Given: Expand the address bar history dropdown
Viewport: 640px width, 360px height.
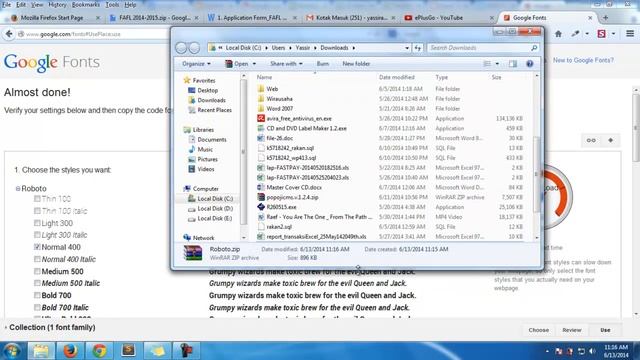Looking at the screenshot, I should click(x=407, y=48).
